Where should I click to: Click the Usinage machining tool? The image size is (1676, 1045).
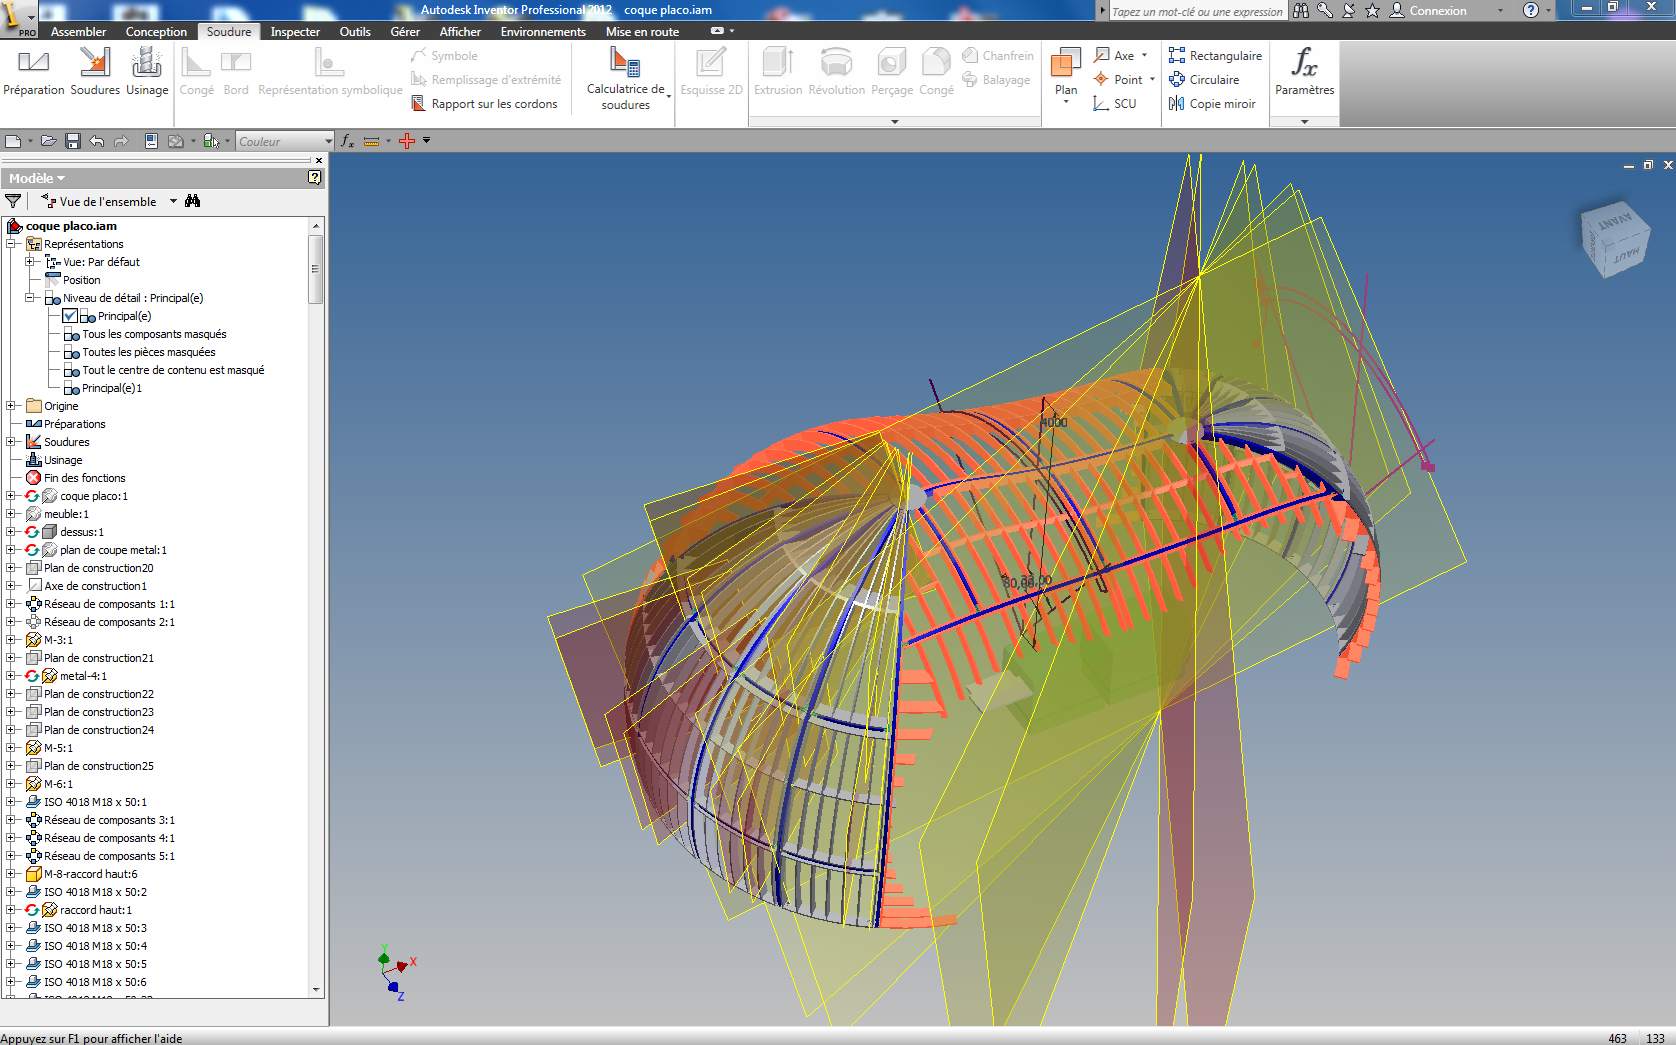pos(147,72)
